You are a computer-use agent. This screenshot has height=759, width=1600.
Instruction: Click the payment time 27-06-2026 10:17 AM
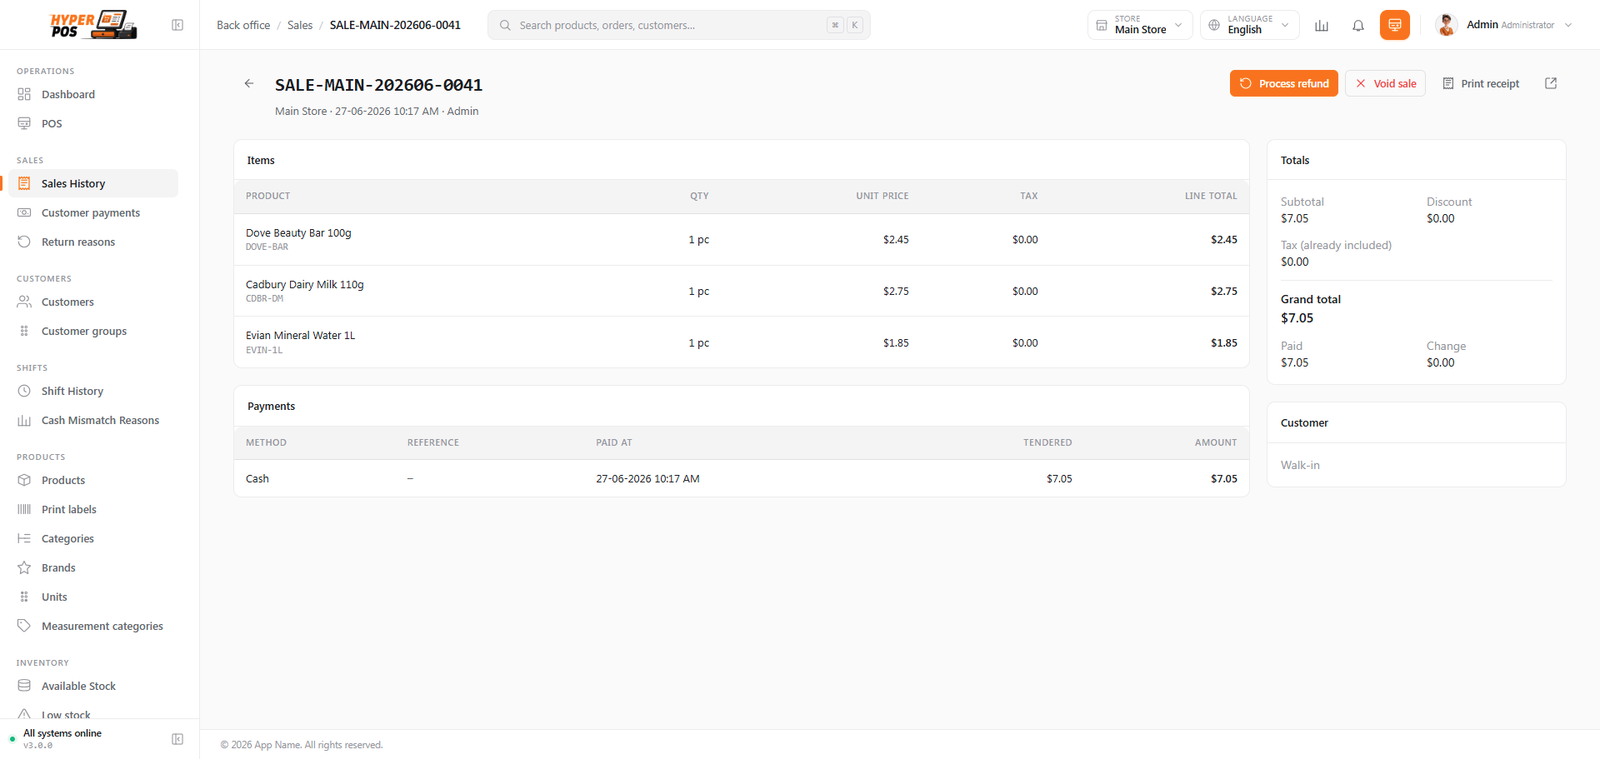pos(648,479)
